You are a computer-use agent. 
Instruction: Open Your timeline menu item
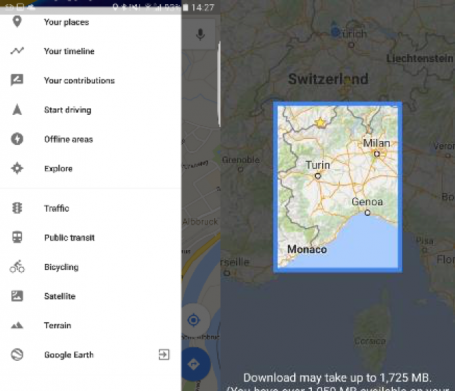coord(90,51)
